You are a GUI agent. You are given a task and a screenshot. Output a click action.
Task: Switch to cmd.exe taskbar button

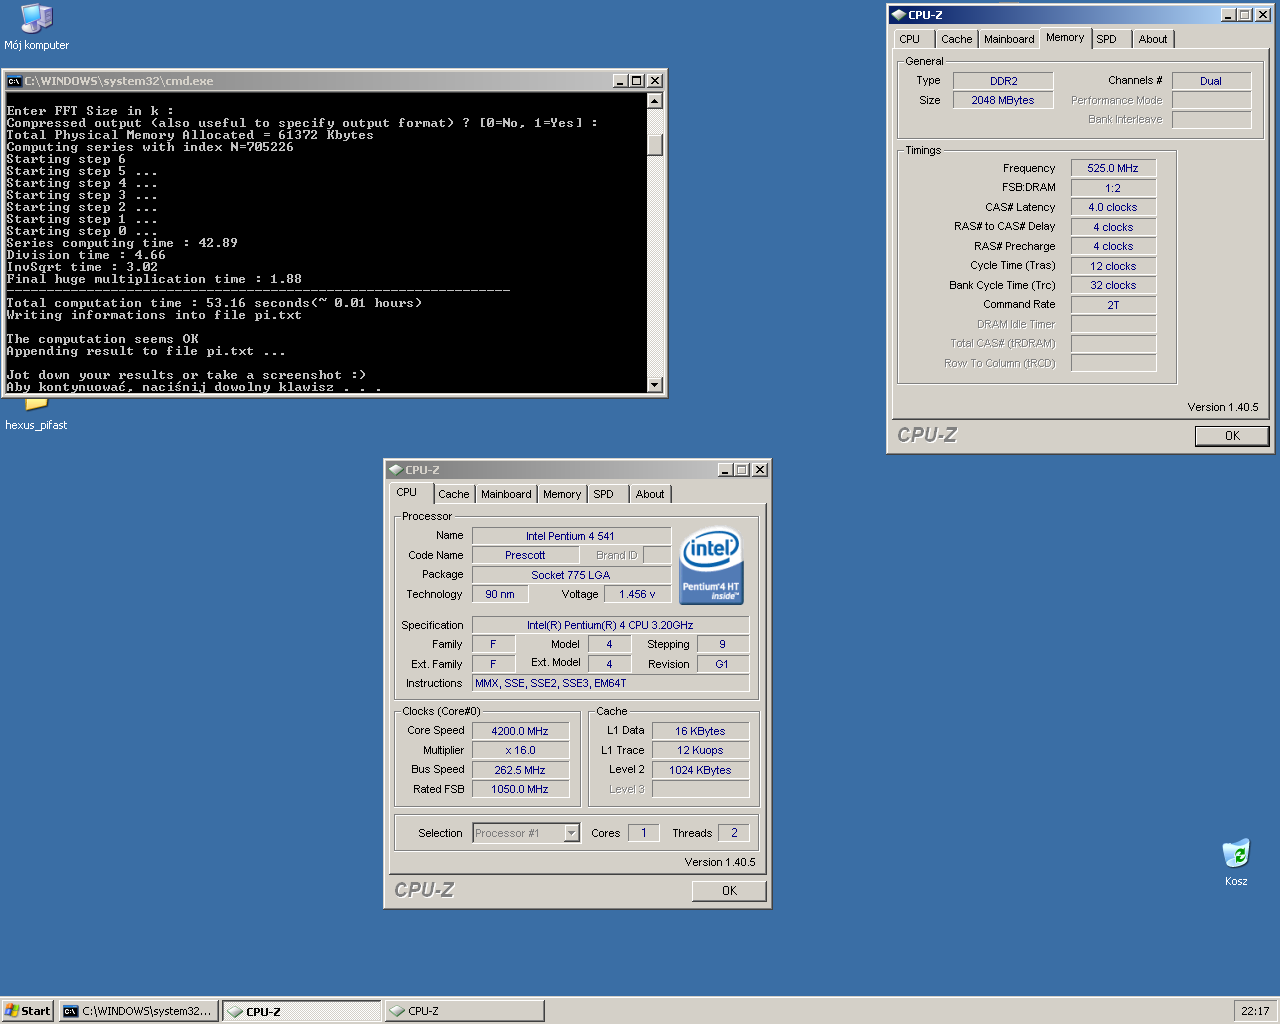click(x=139, y=1011)
